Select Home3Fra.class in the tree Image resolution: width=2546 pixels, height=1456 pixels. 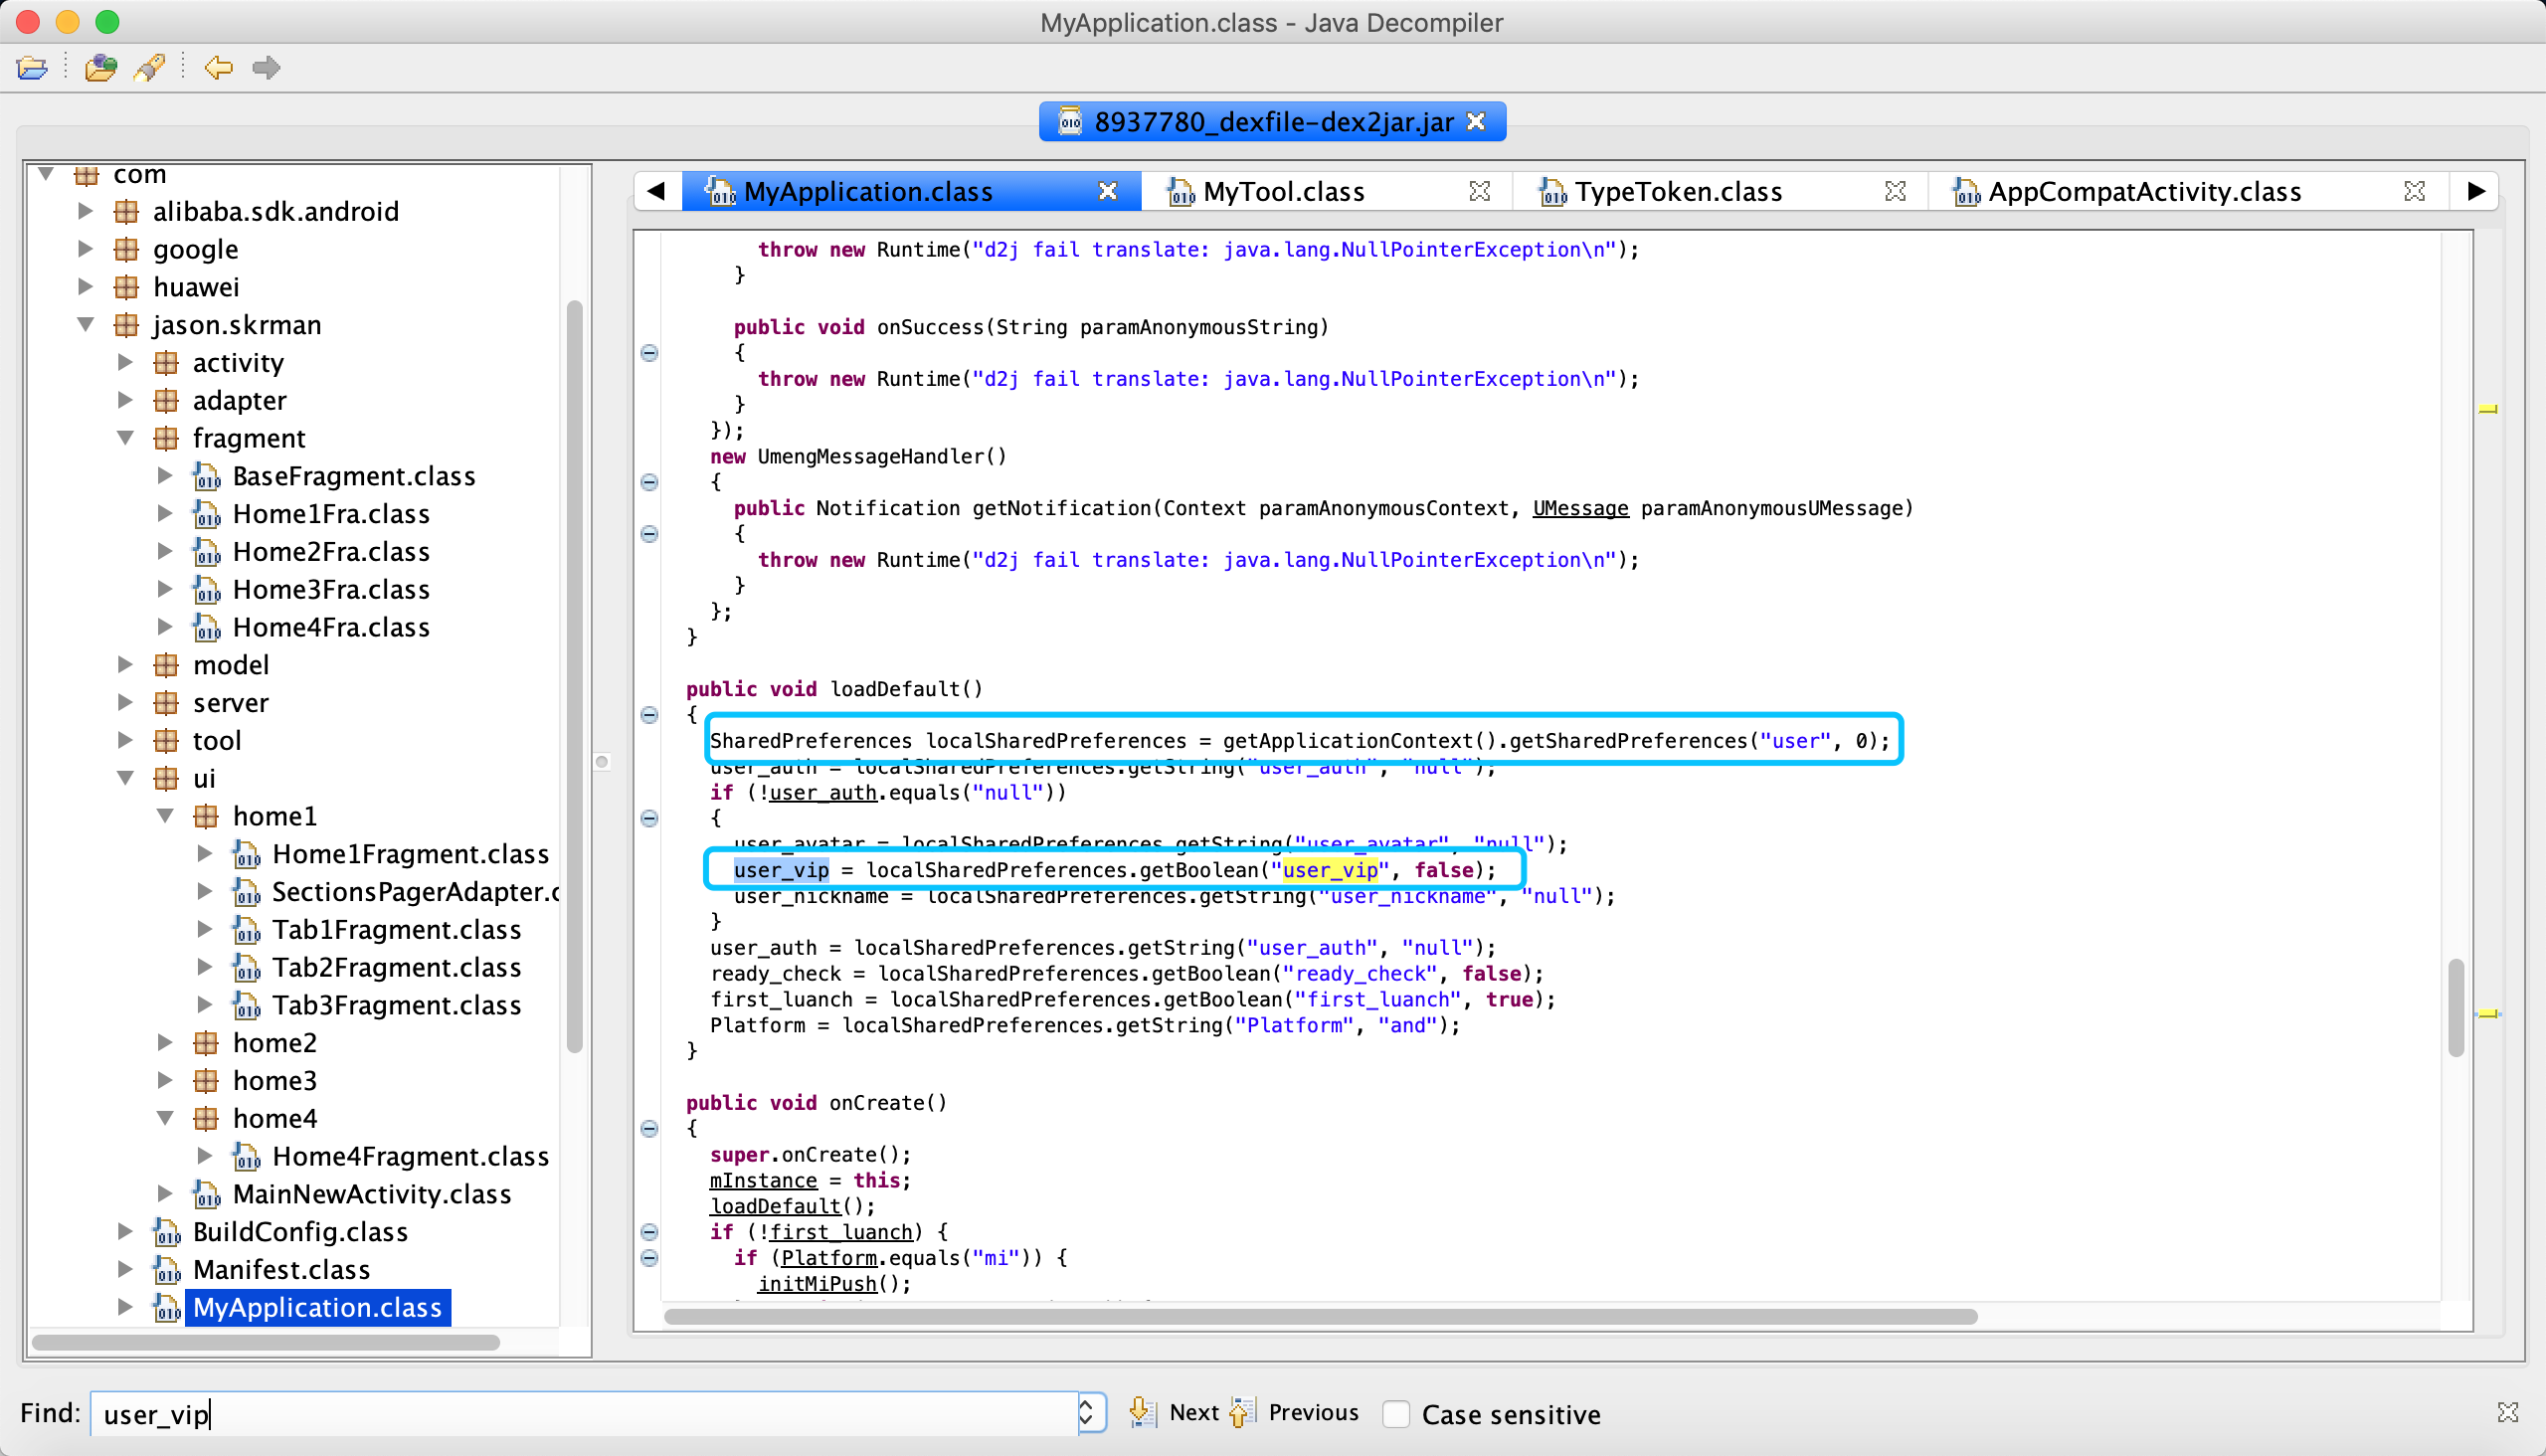[331, 590]
